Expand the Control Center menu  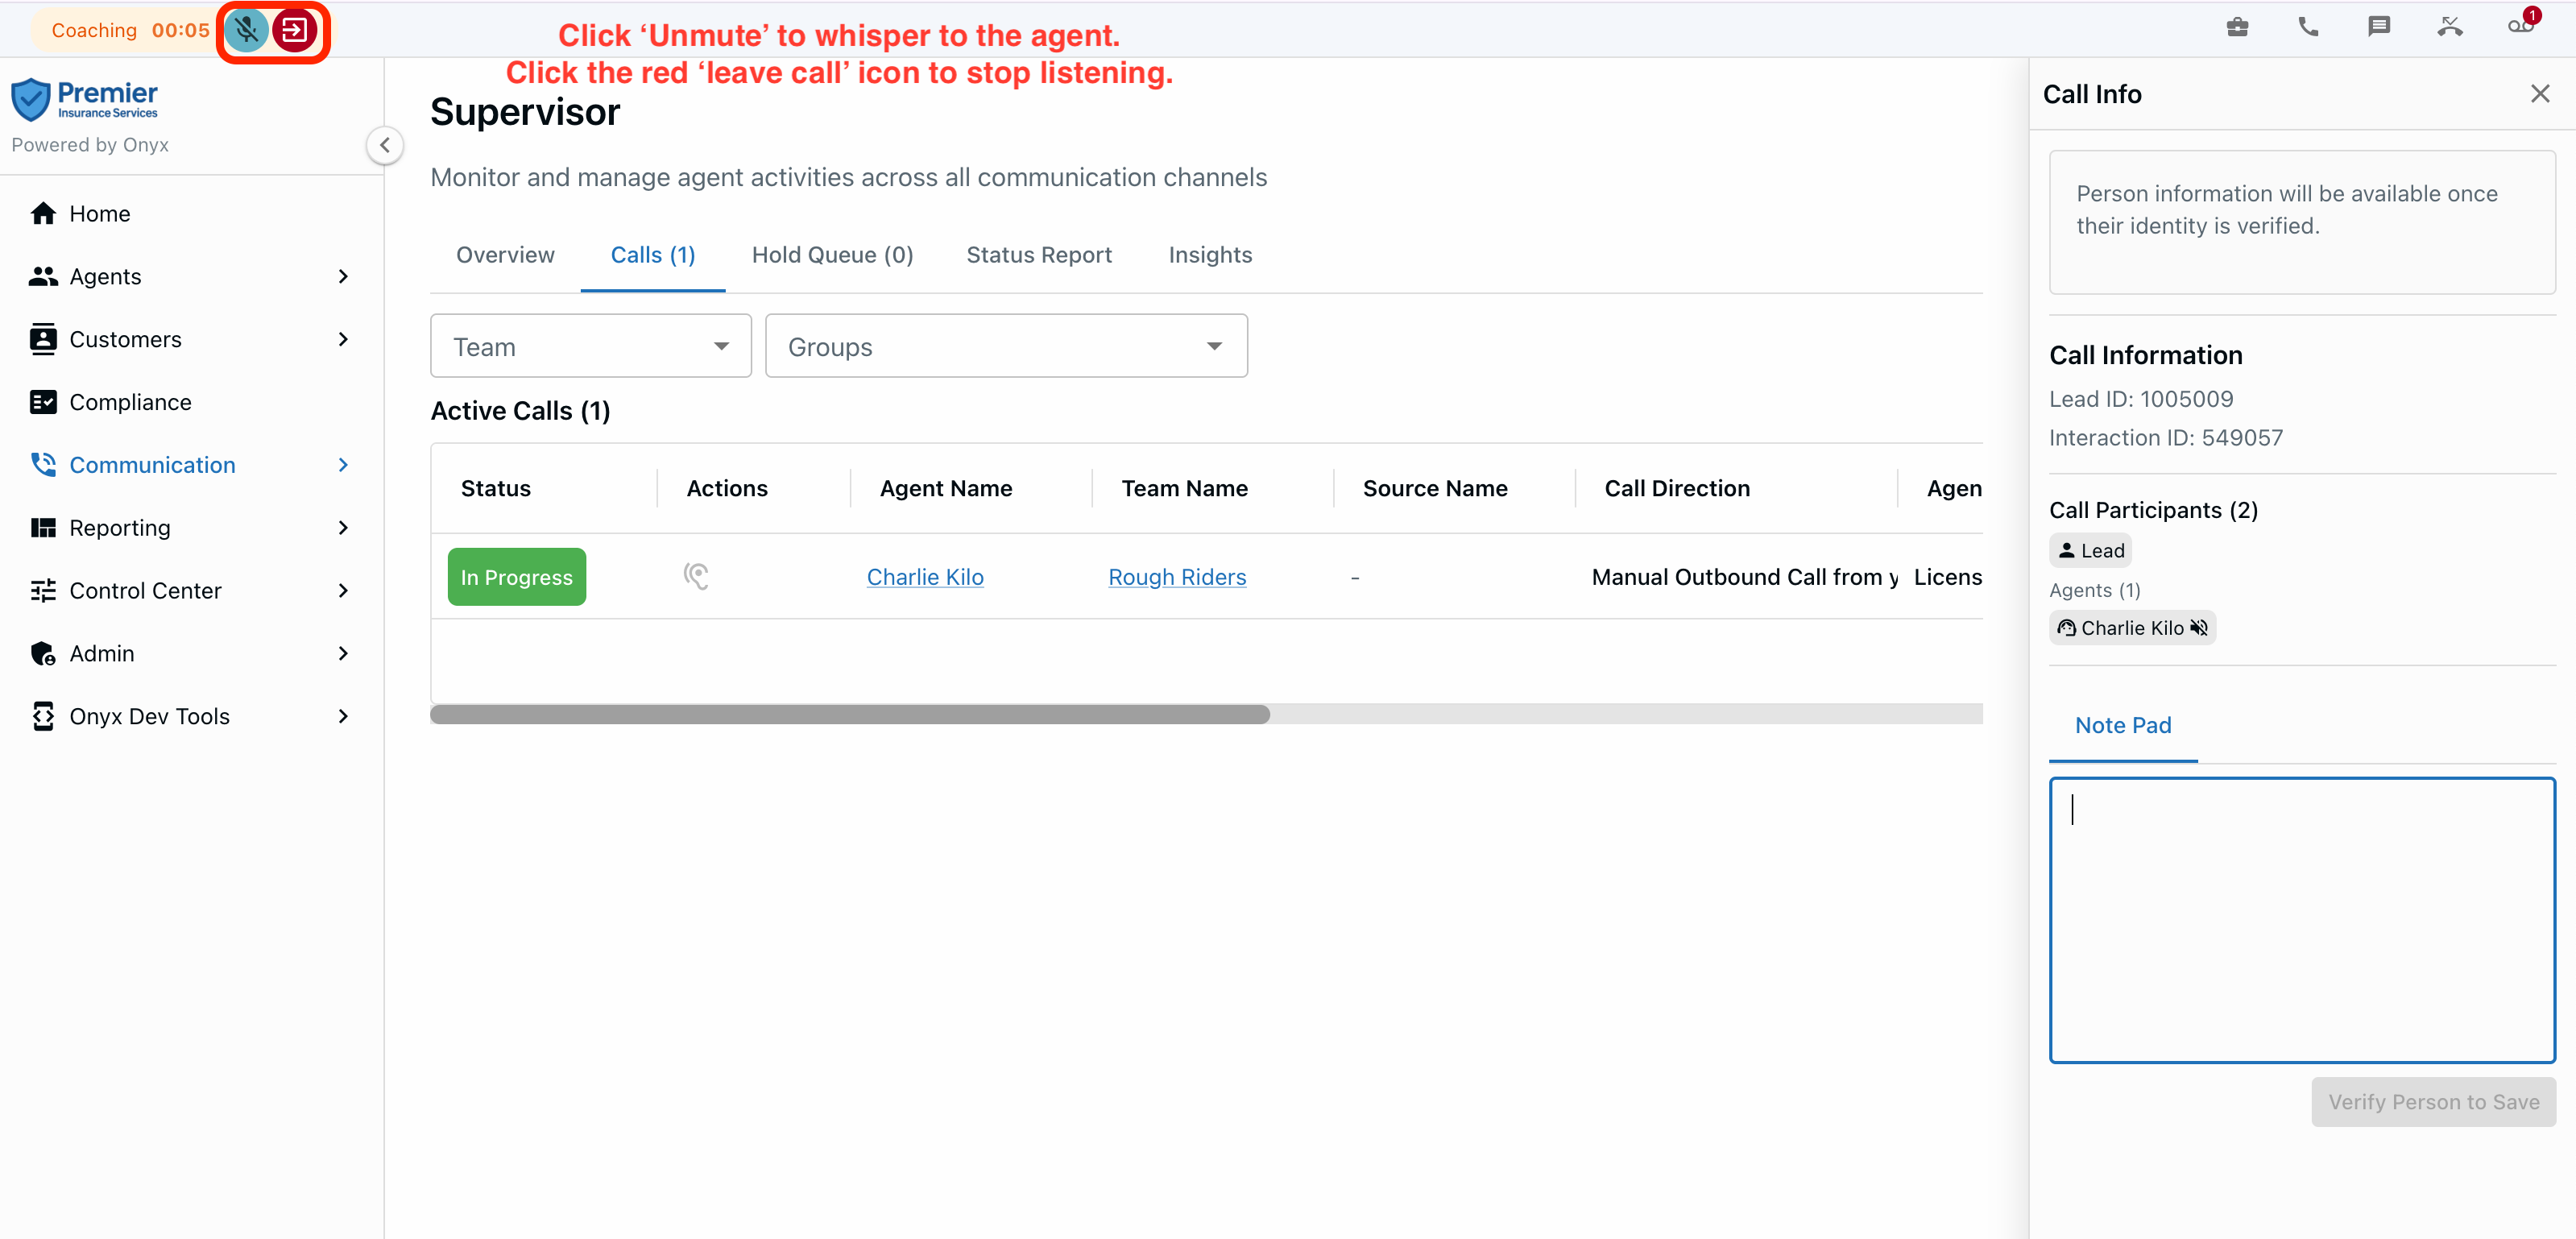tap(191, 591)
